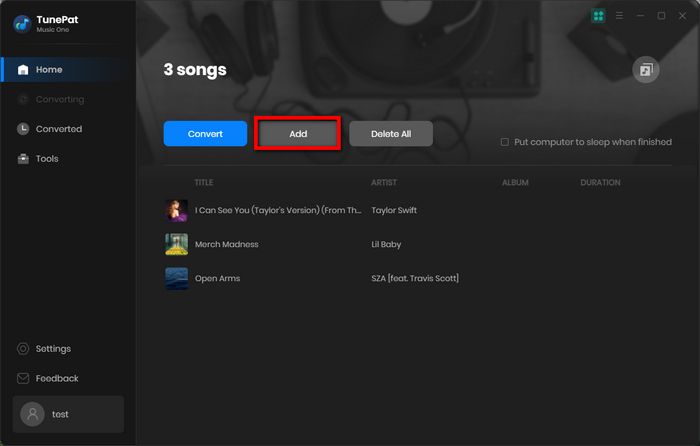Start conversion with the Convert button
This screenshot has height=446, width=700.
[205, 133]
